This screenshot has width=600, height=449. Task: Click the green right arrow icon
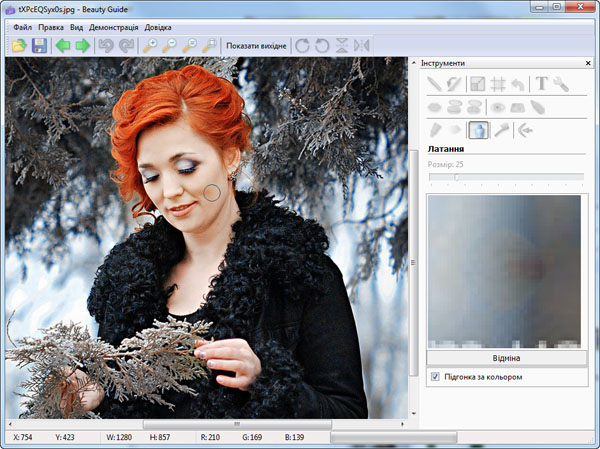82,46
